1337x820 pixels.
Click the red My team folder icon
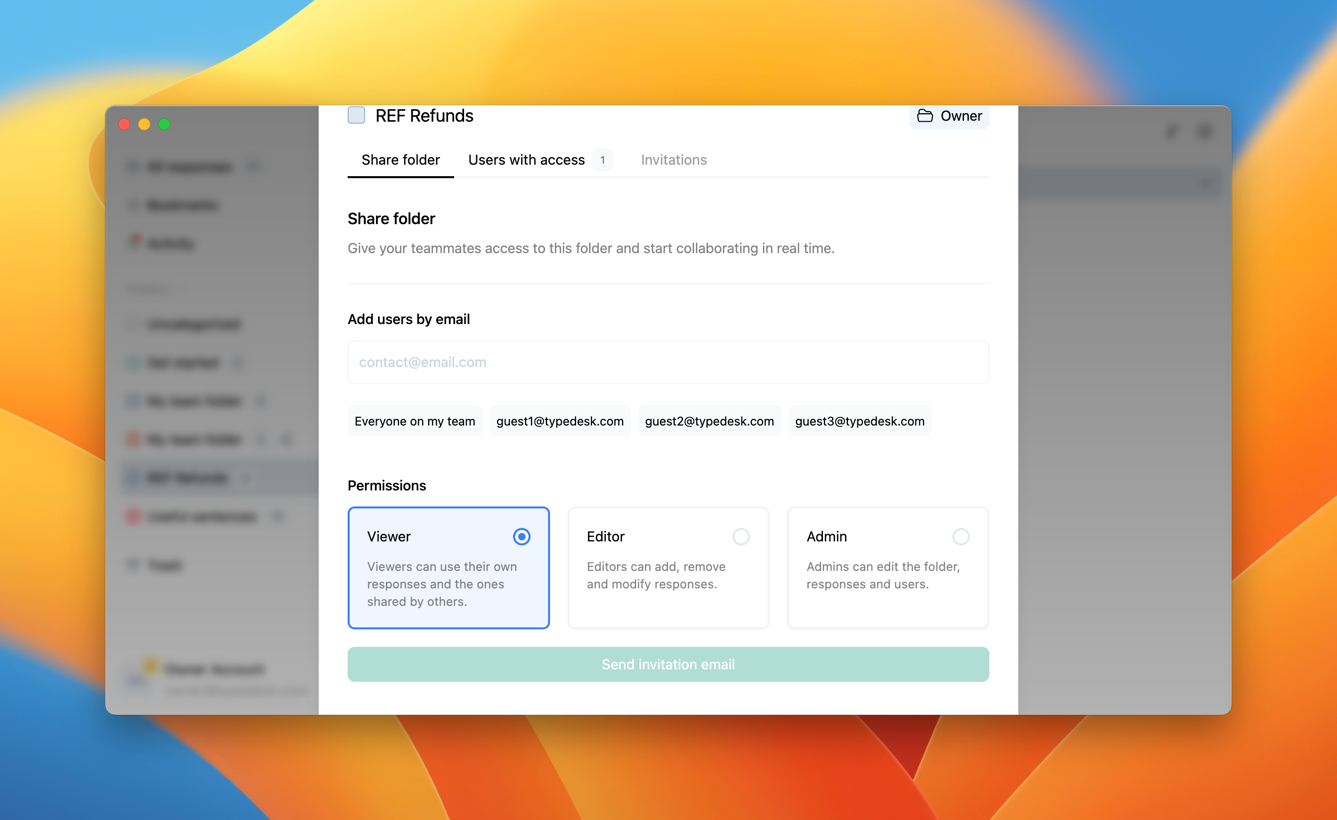point(133,439)
